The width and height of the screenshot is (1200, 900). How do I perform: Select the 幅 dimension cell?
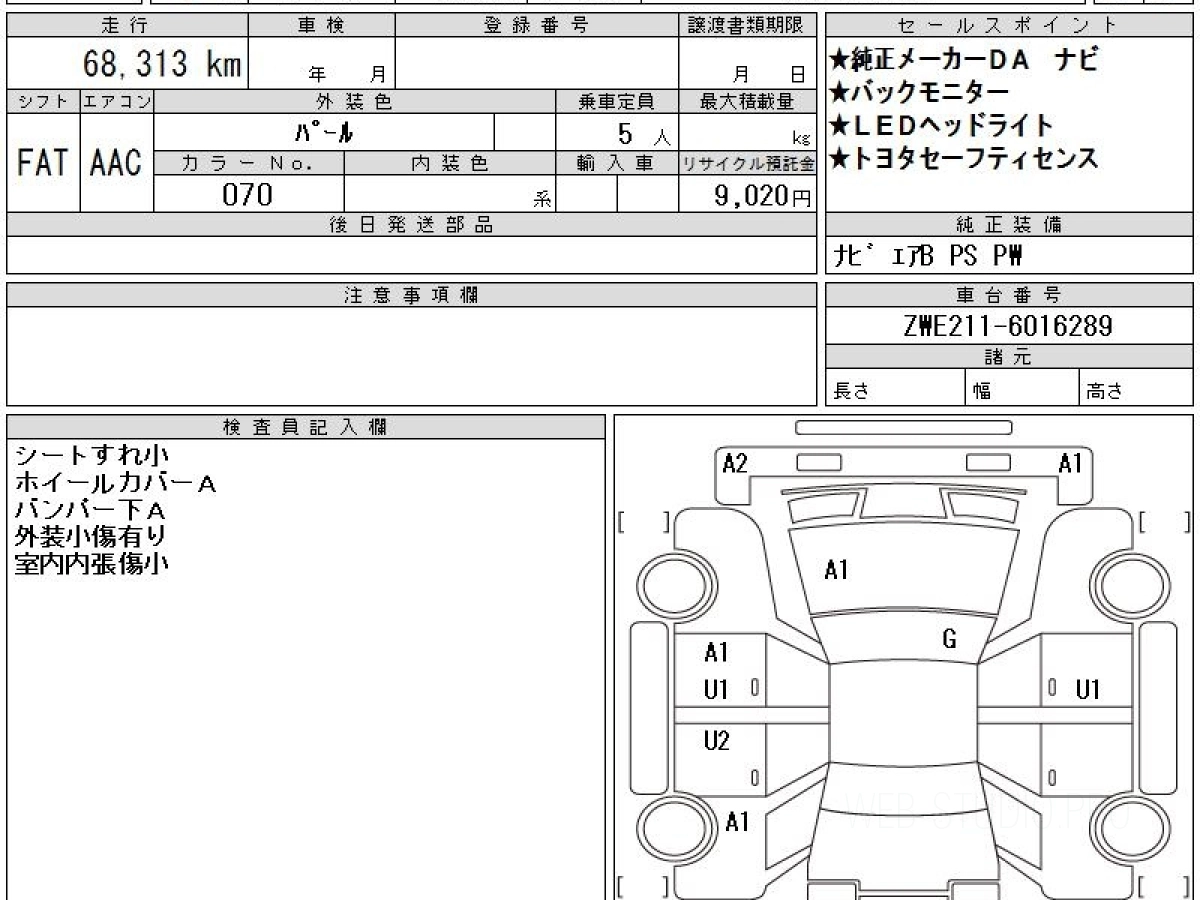1022,388
